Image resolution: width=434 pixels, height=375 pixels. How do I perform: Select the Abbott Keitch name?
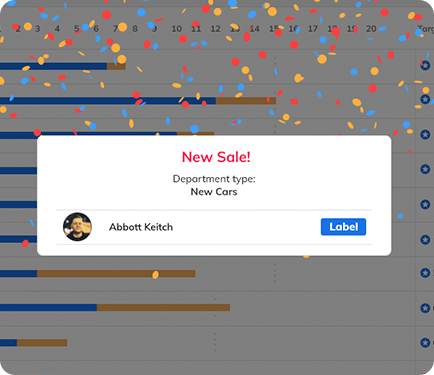point(141,227)
